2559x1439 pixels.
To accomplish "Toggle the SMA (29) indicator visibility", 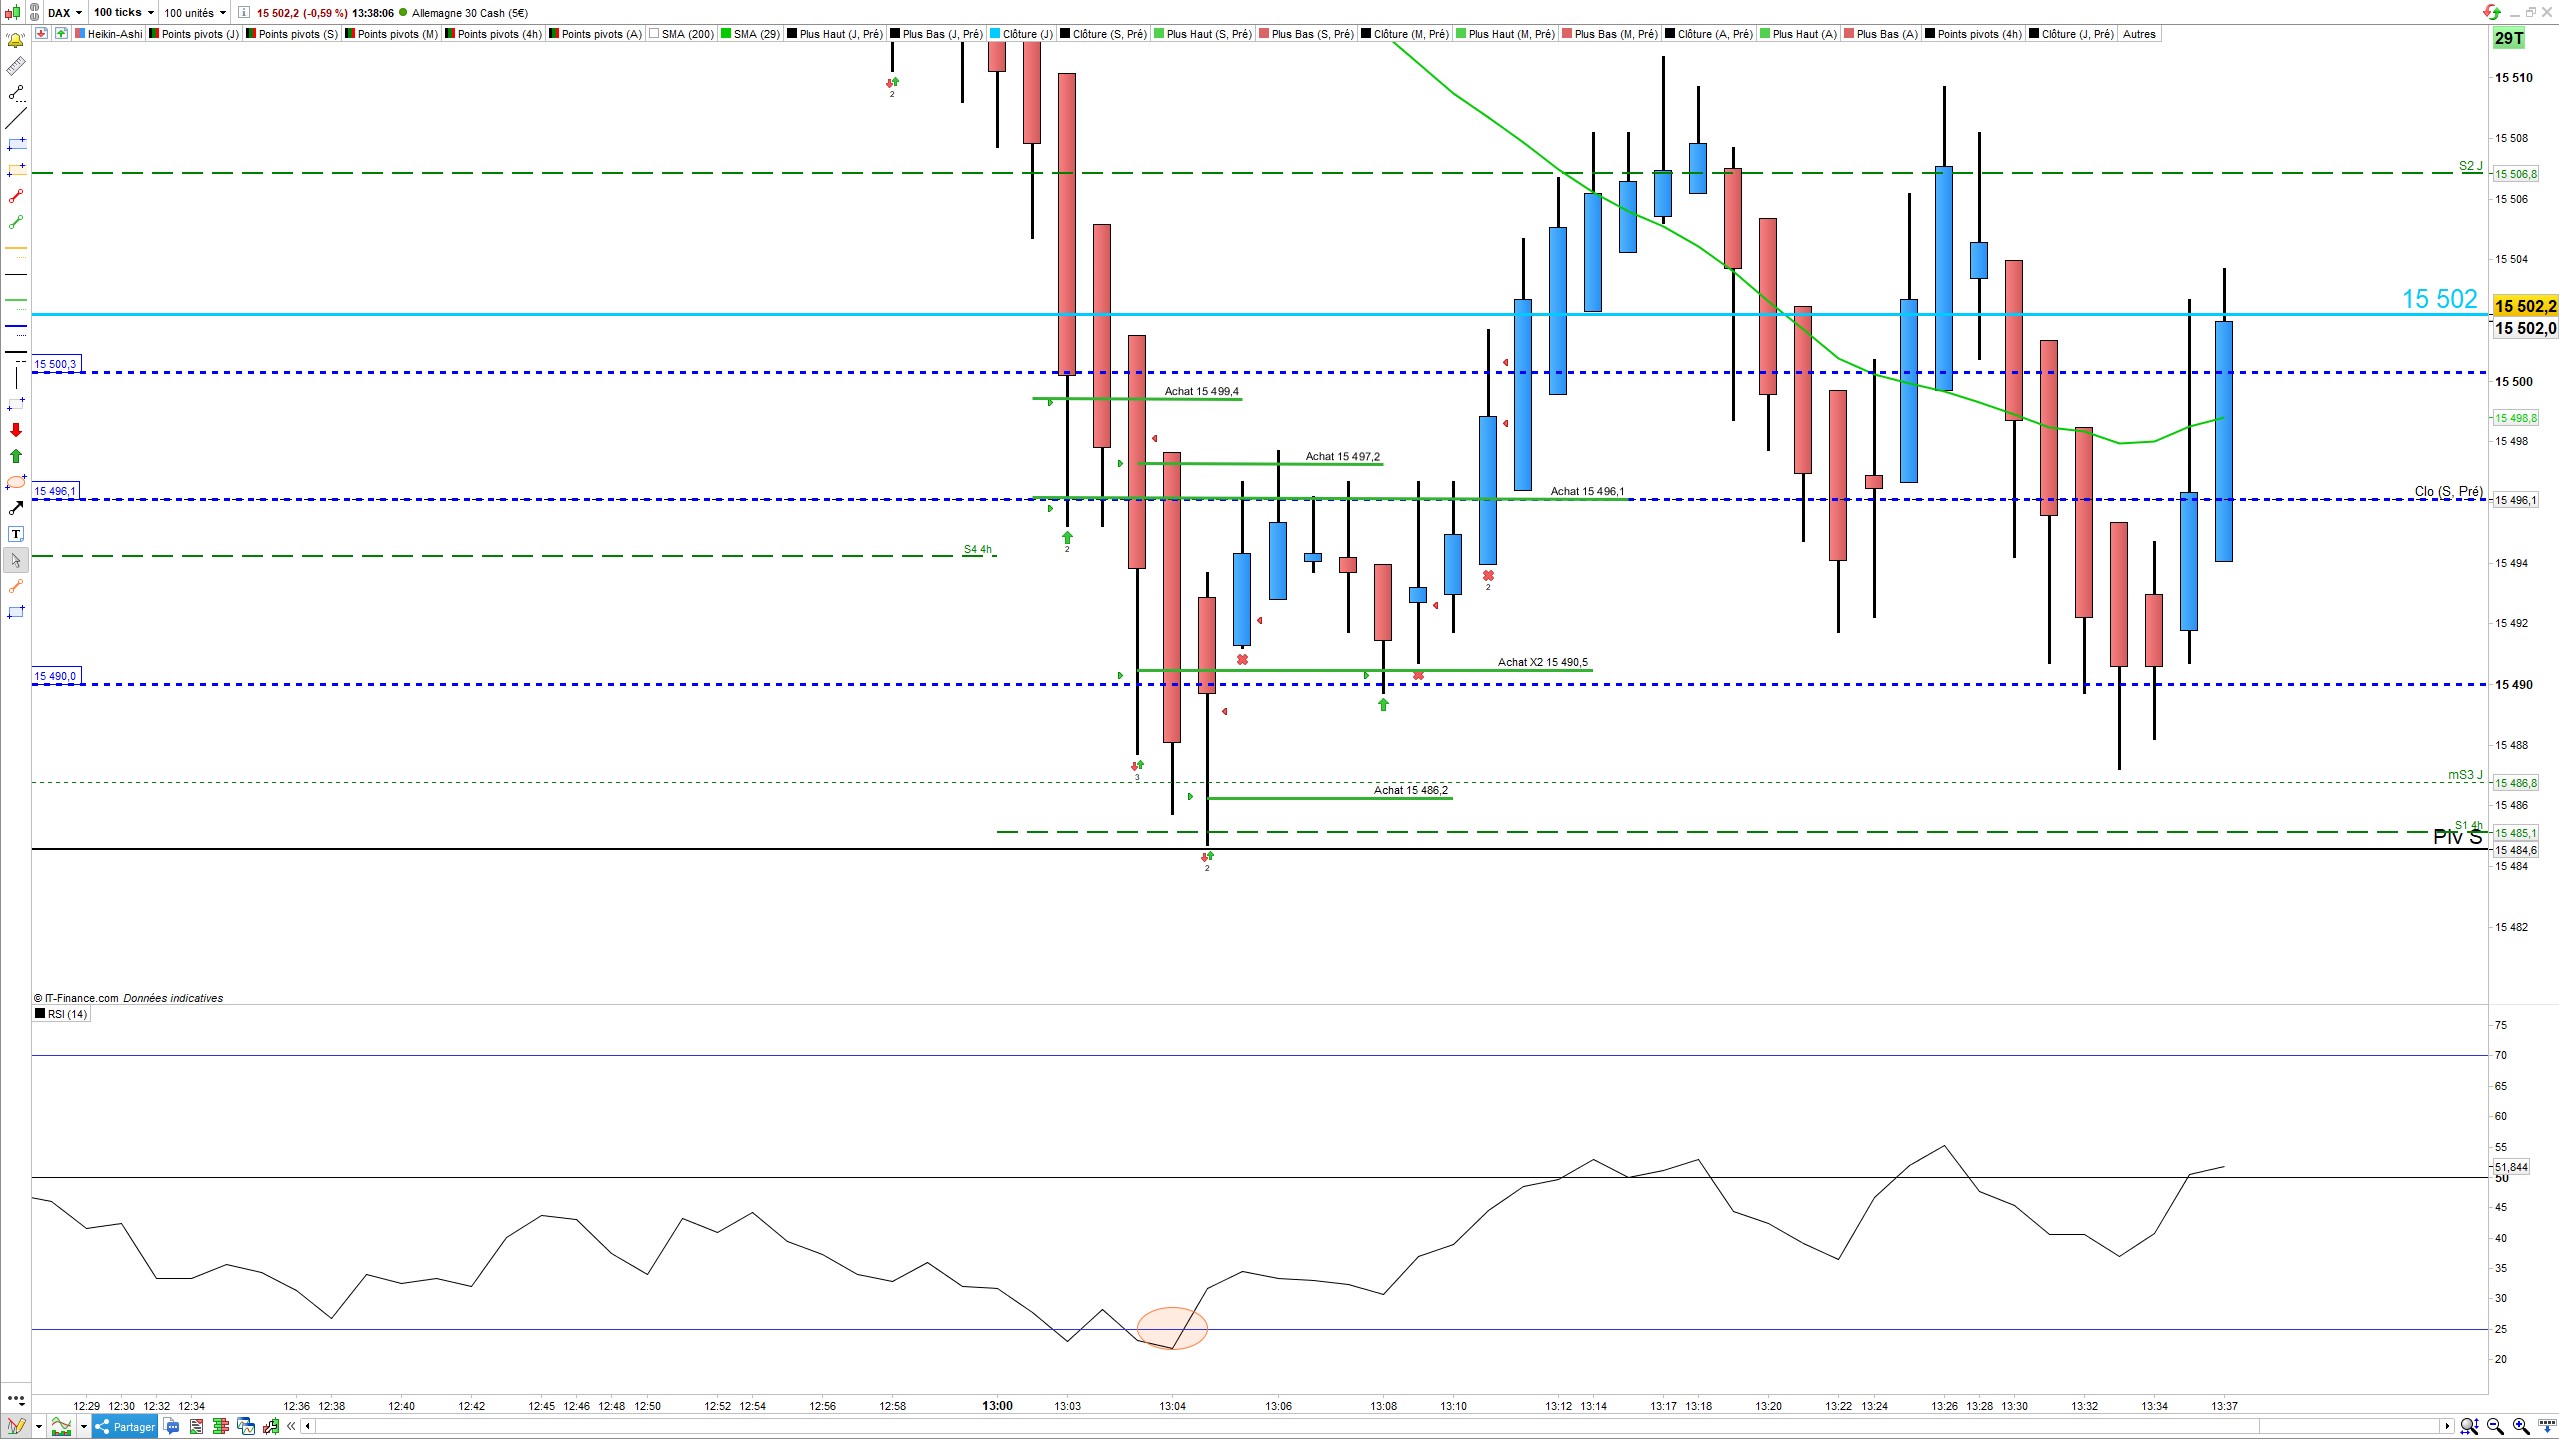I will [x=726, y=34].
